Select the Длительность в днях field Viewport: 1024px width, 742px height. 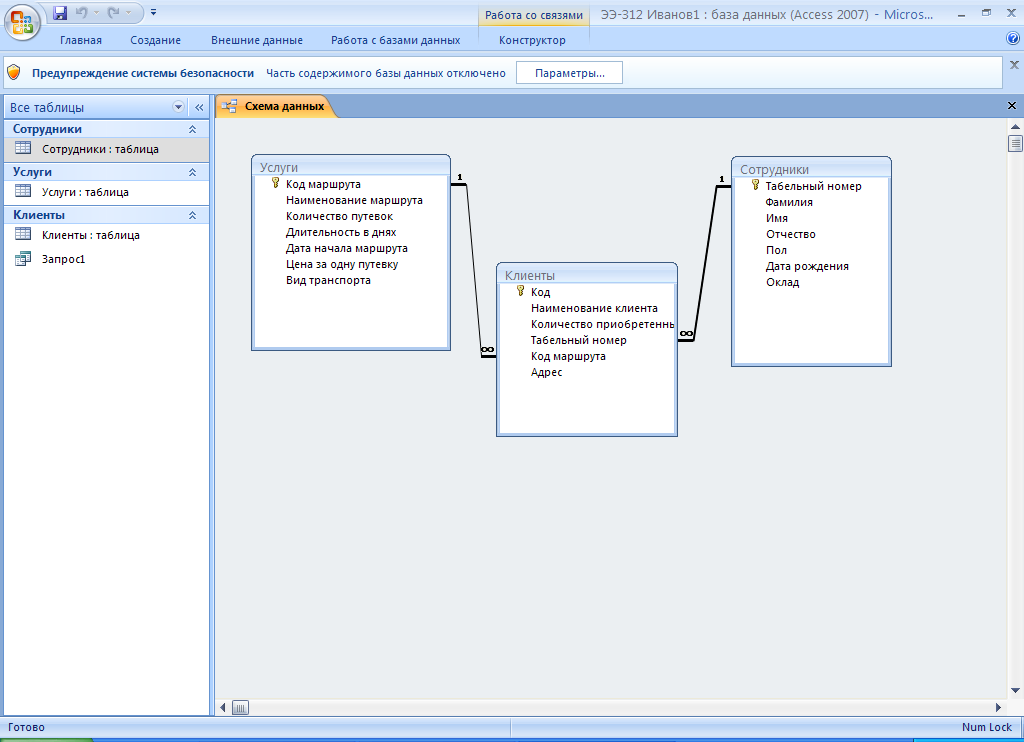coord(341,233)
